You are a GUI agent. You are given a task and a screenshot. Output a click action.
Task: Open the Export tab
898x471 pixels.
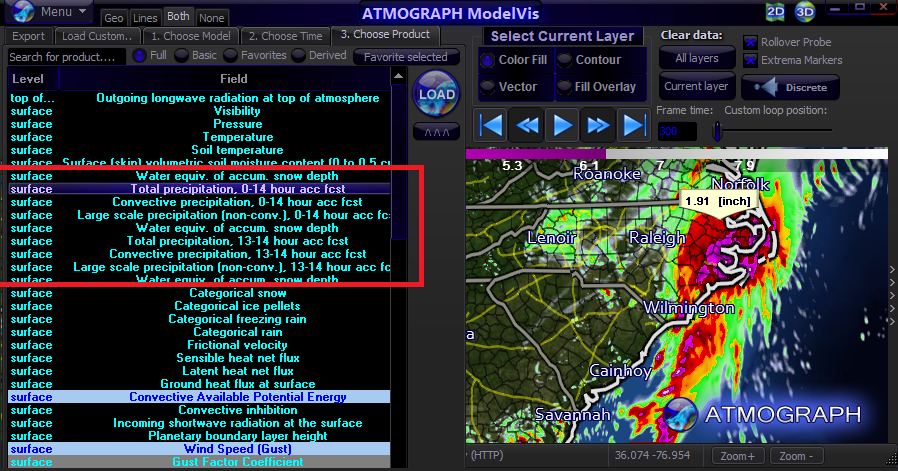[x=29, y=36]
